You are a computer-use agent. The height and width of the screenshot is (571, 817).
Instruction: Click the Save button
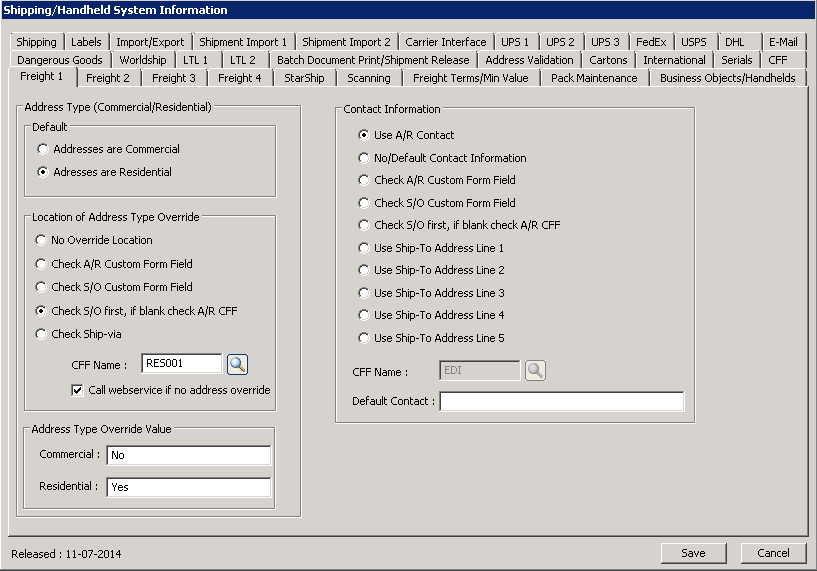[x=693, y=553]
